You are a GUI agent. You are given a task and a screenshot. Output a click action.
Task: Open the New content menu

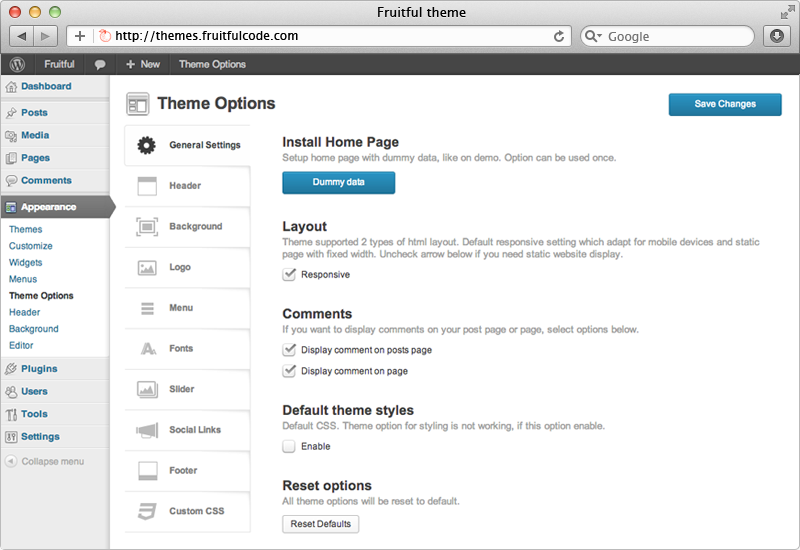click(142, 64)
